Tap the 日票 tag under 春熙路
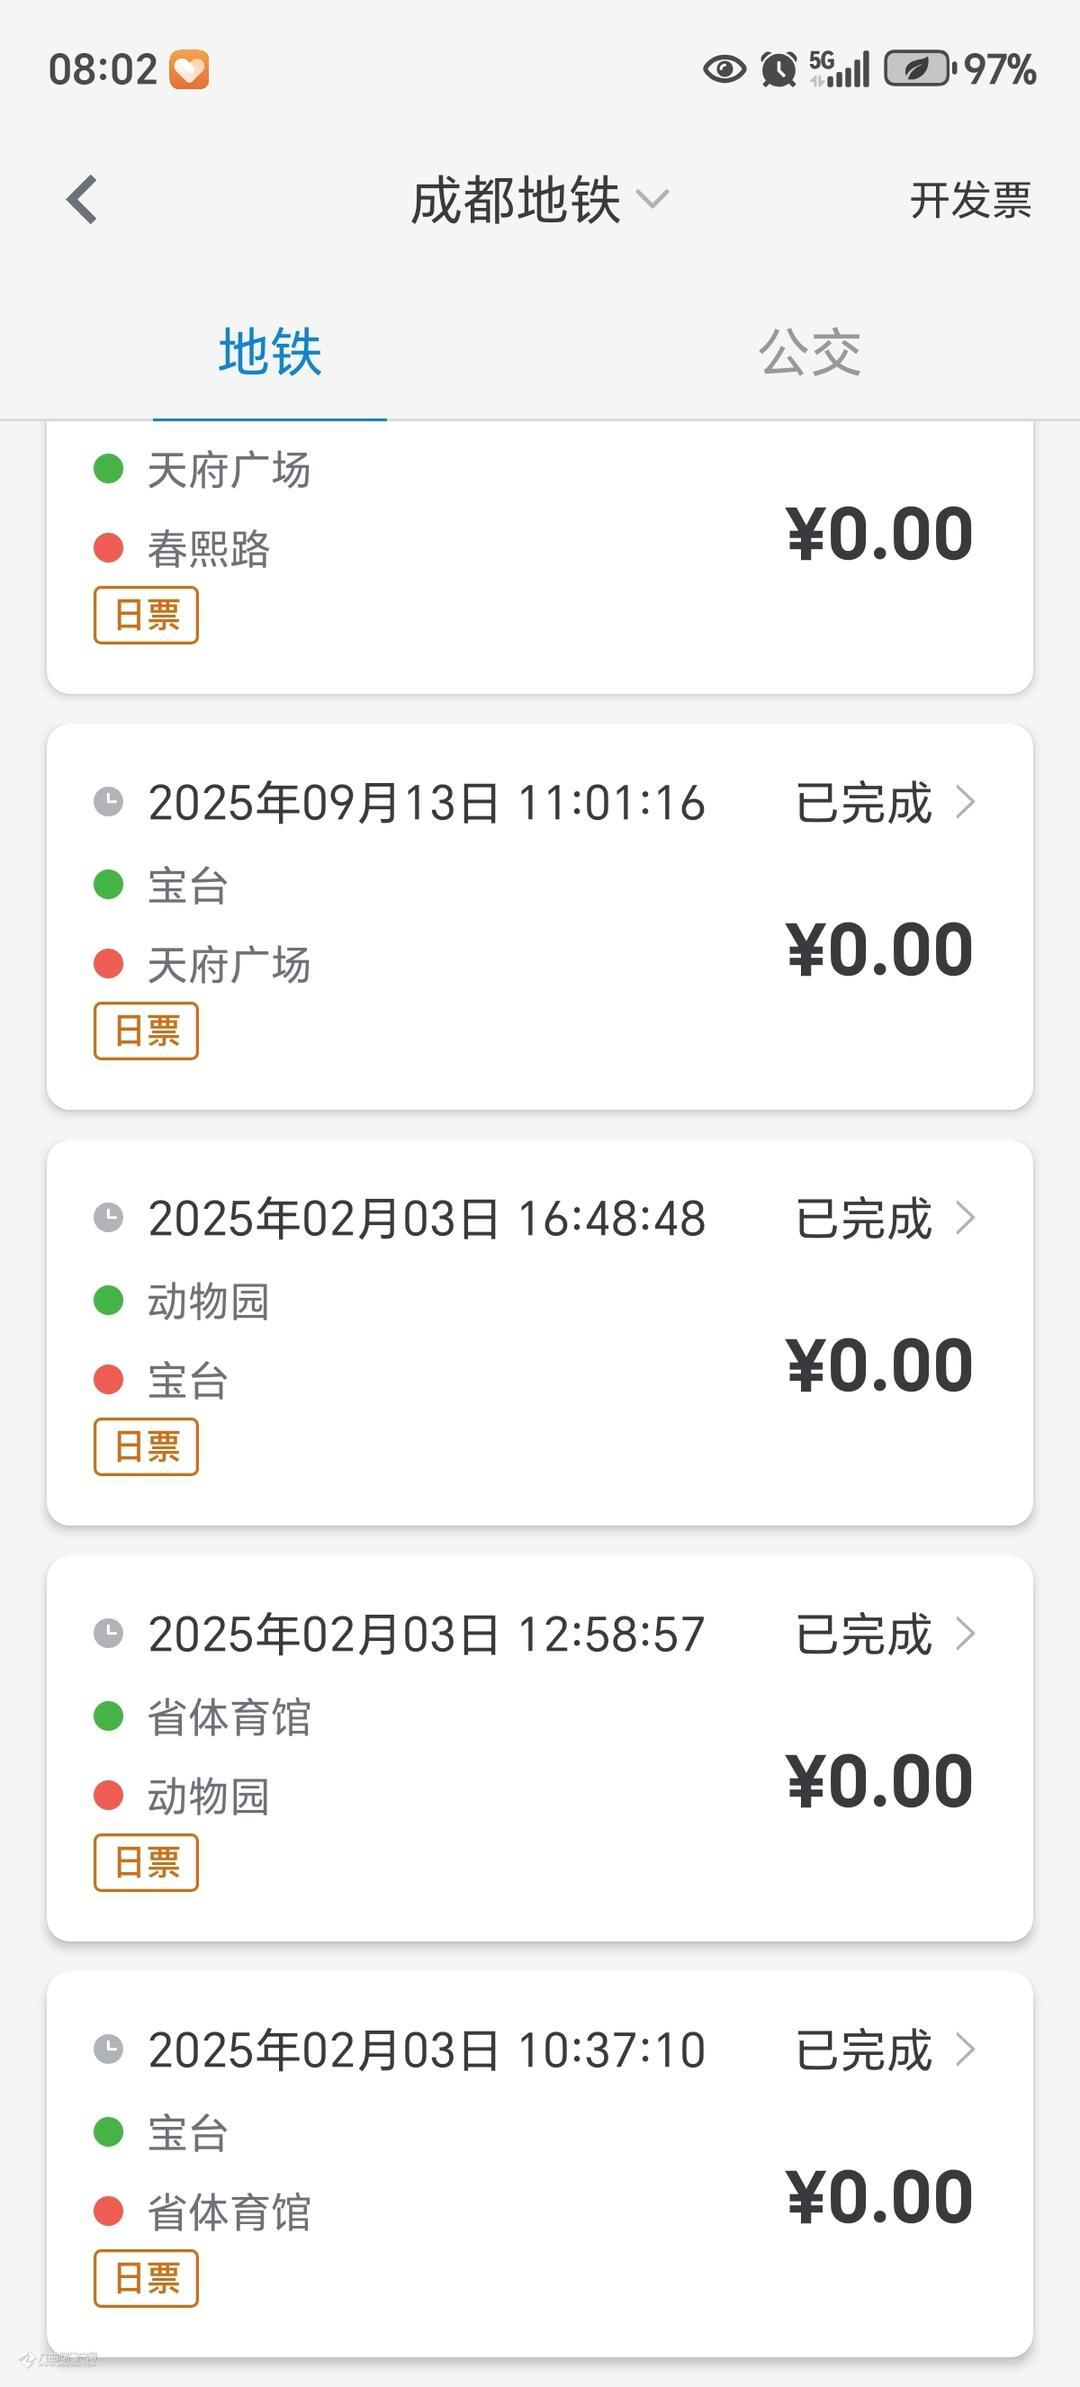This screenshot has width=1080, height=2387. [146, 615]
